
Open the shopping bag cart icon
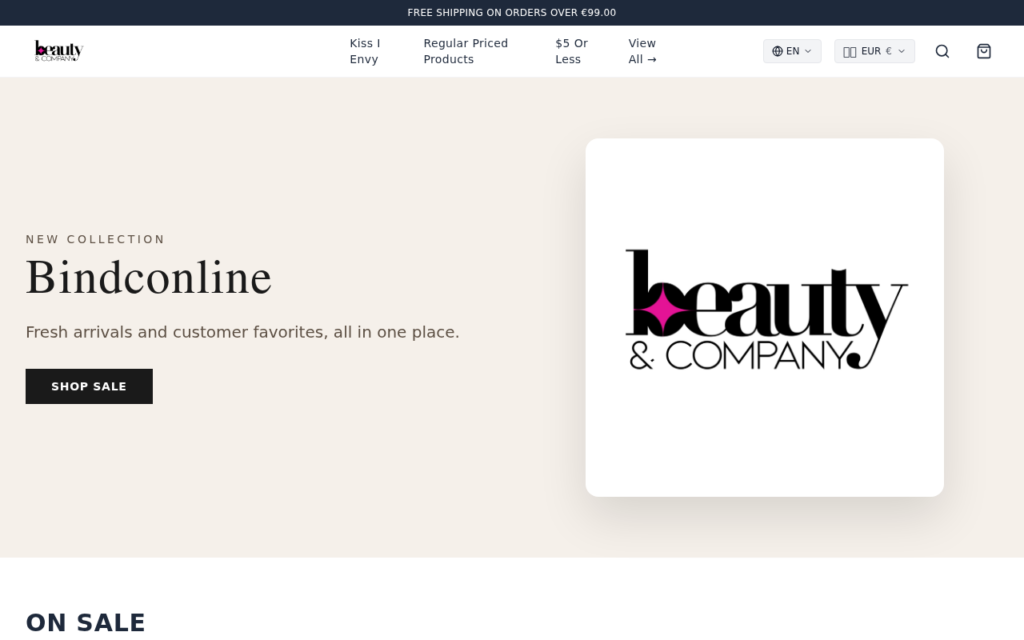pos(984,52)
